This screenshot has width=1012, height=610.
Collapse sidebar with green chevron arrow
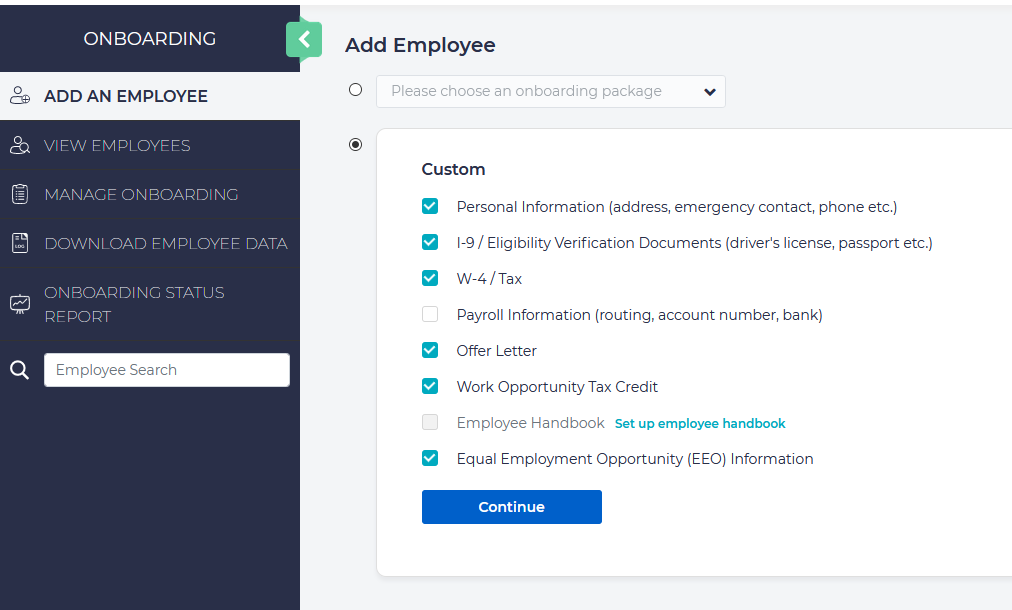tap(304, 40)
